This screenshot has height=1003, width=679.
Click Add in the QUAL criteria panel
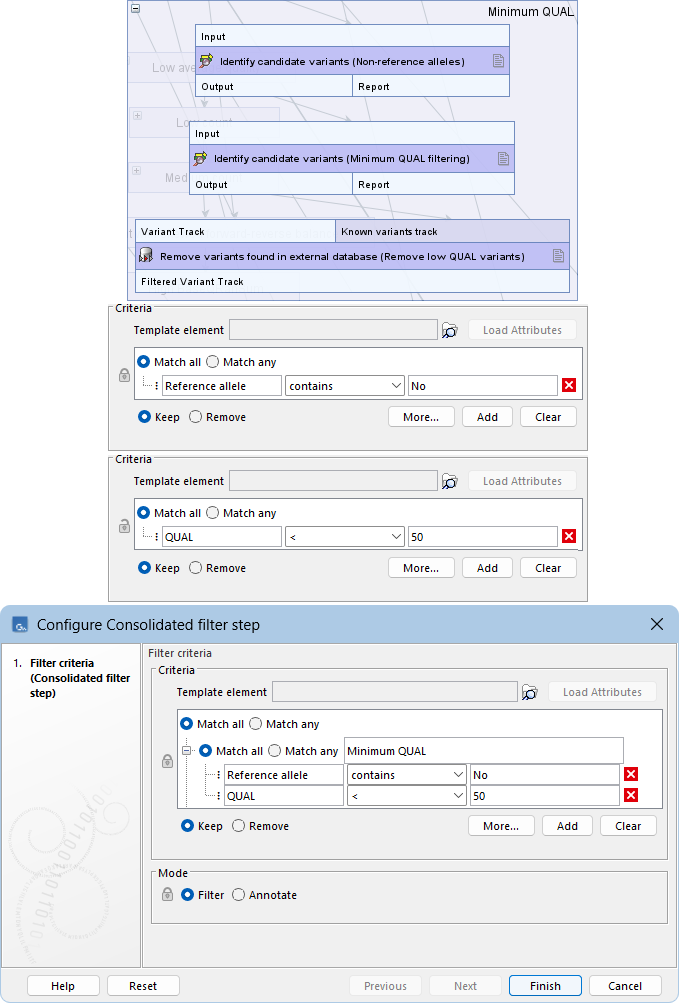click(487, 568)
